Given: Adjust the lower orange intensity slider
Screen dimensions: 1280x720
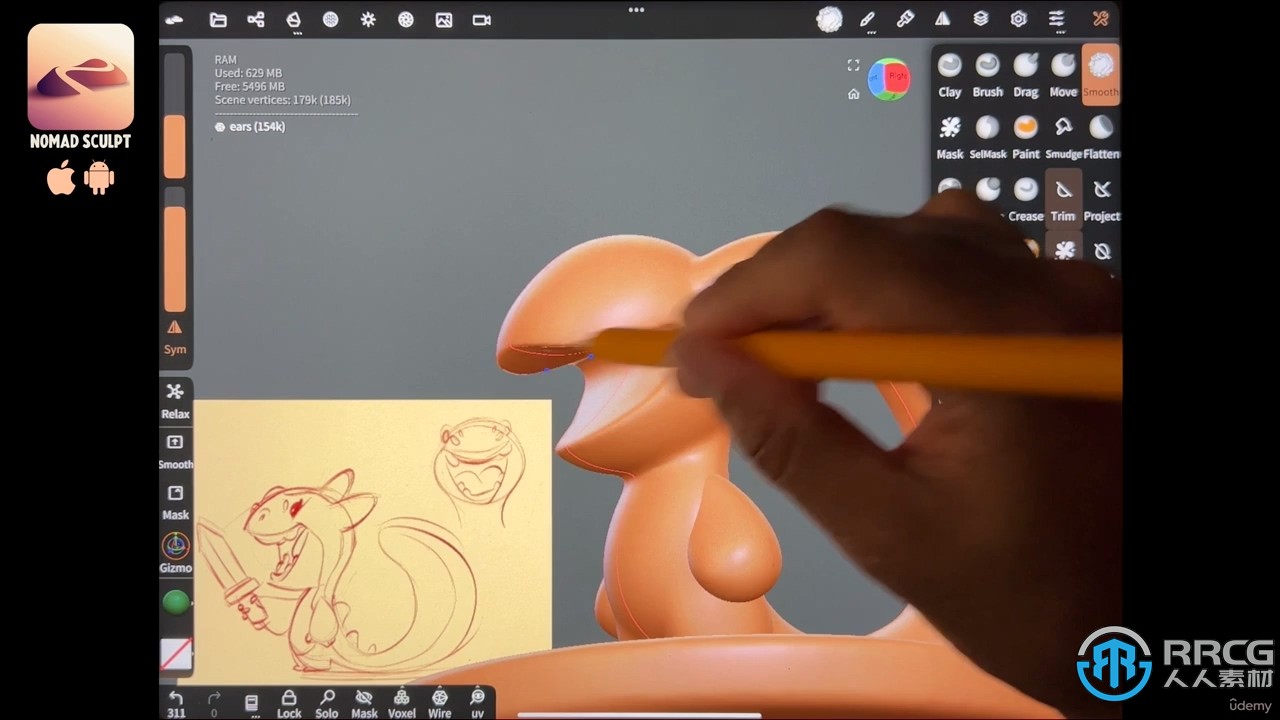Looking at the screenshot, I should pos(175,249).
